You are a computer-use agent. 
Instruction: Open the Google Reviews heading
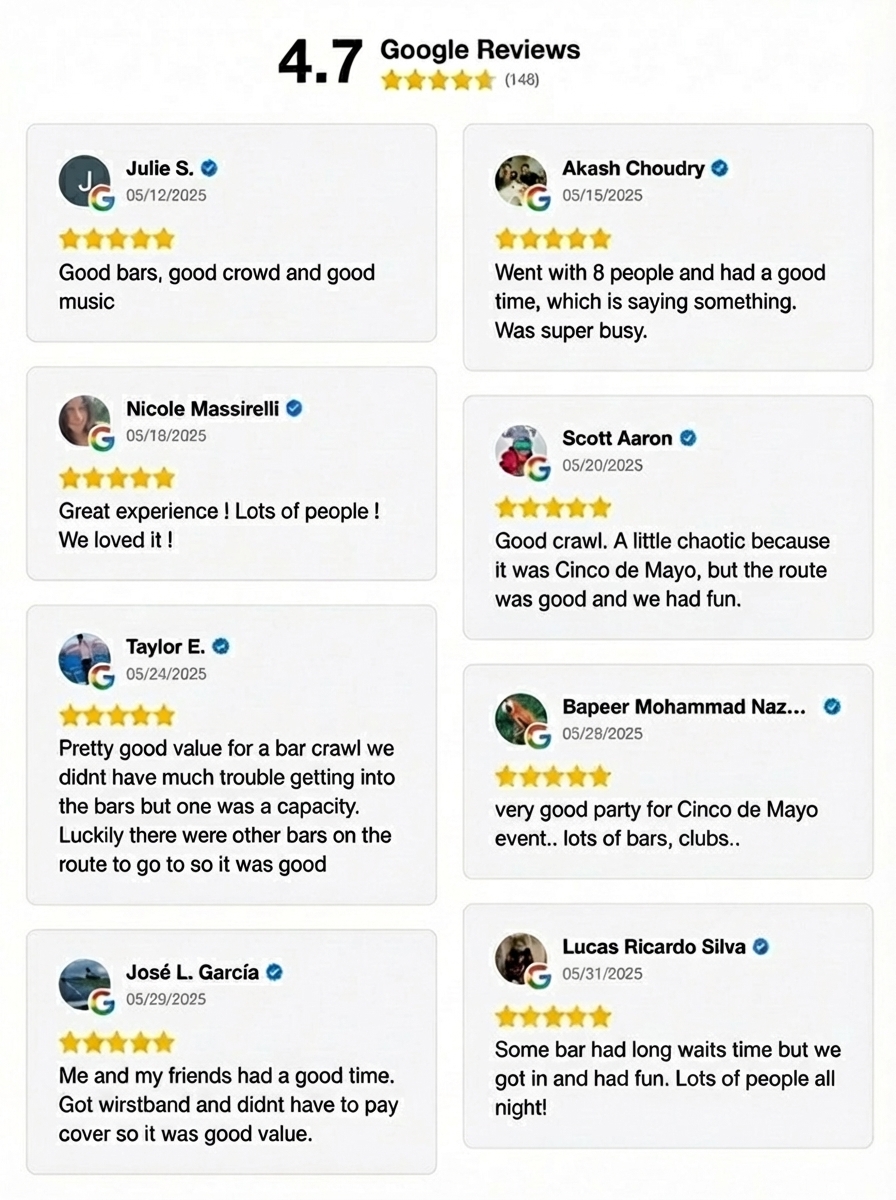pyautogui.click(x=480, y=50)
